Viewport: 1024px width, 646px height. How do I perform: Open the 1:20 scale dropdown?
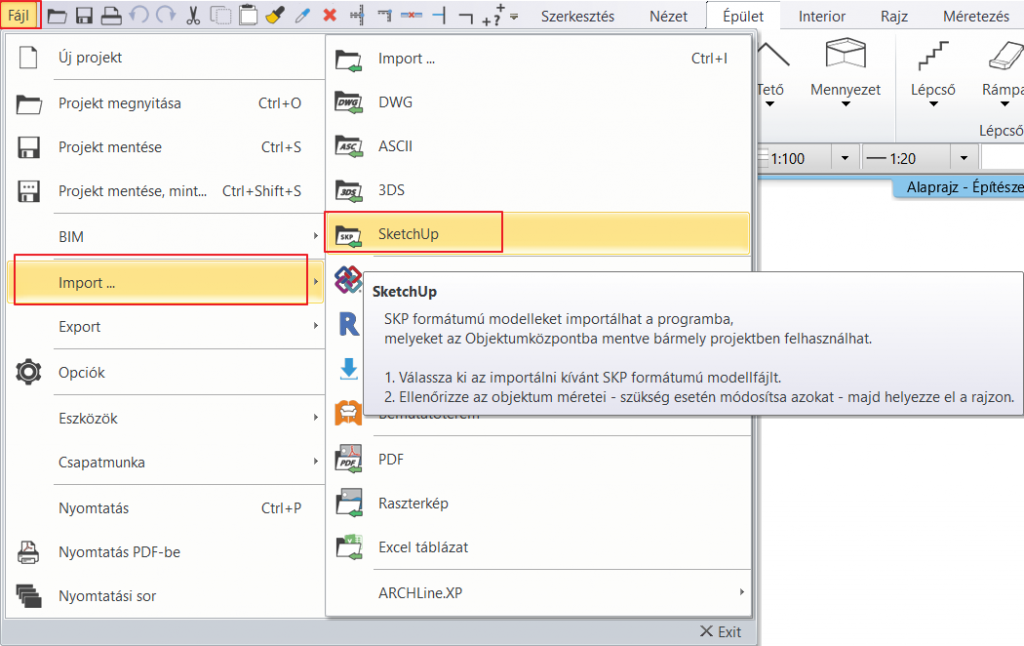[x=964, y=158]
